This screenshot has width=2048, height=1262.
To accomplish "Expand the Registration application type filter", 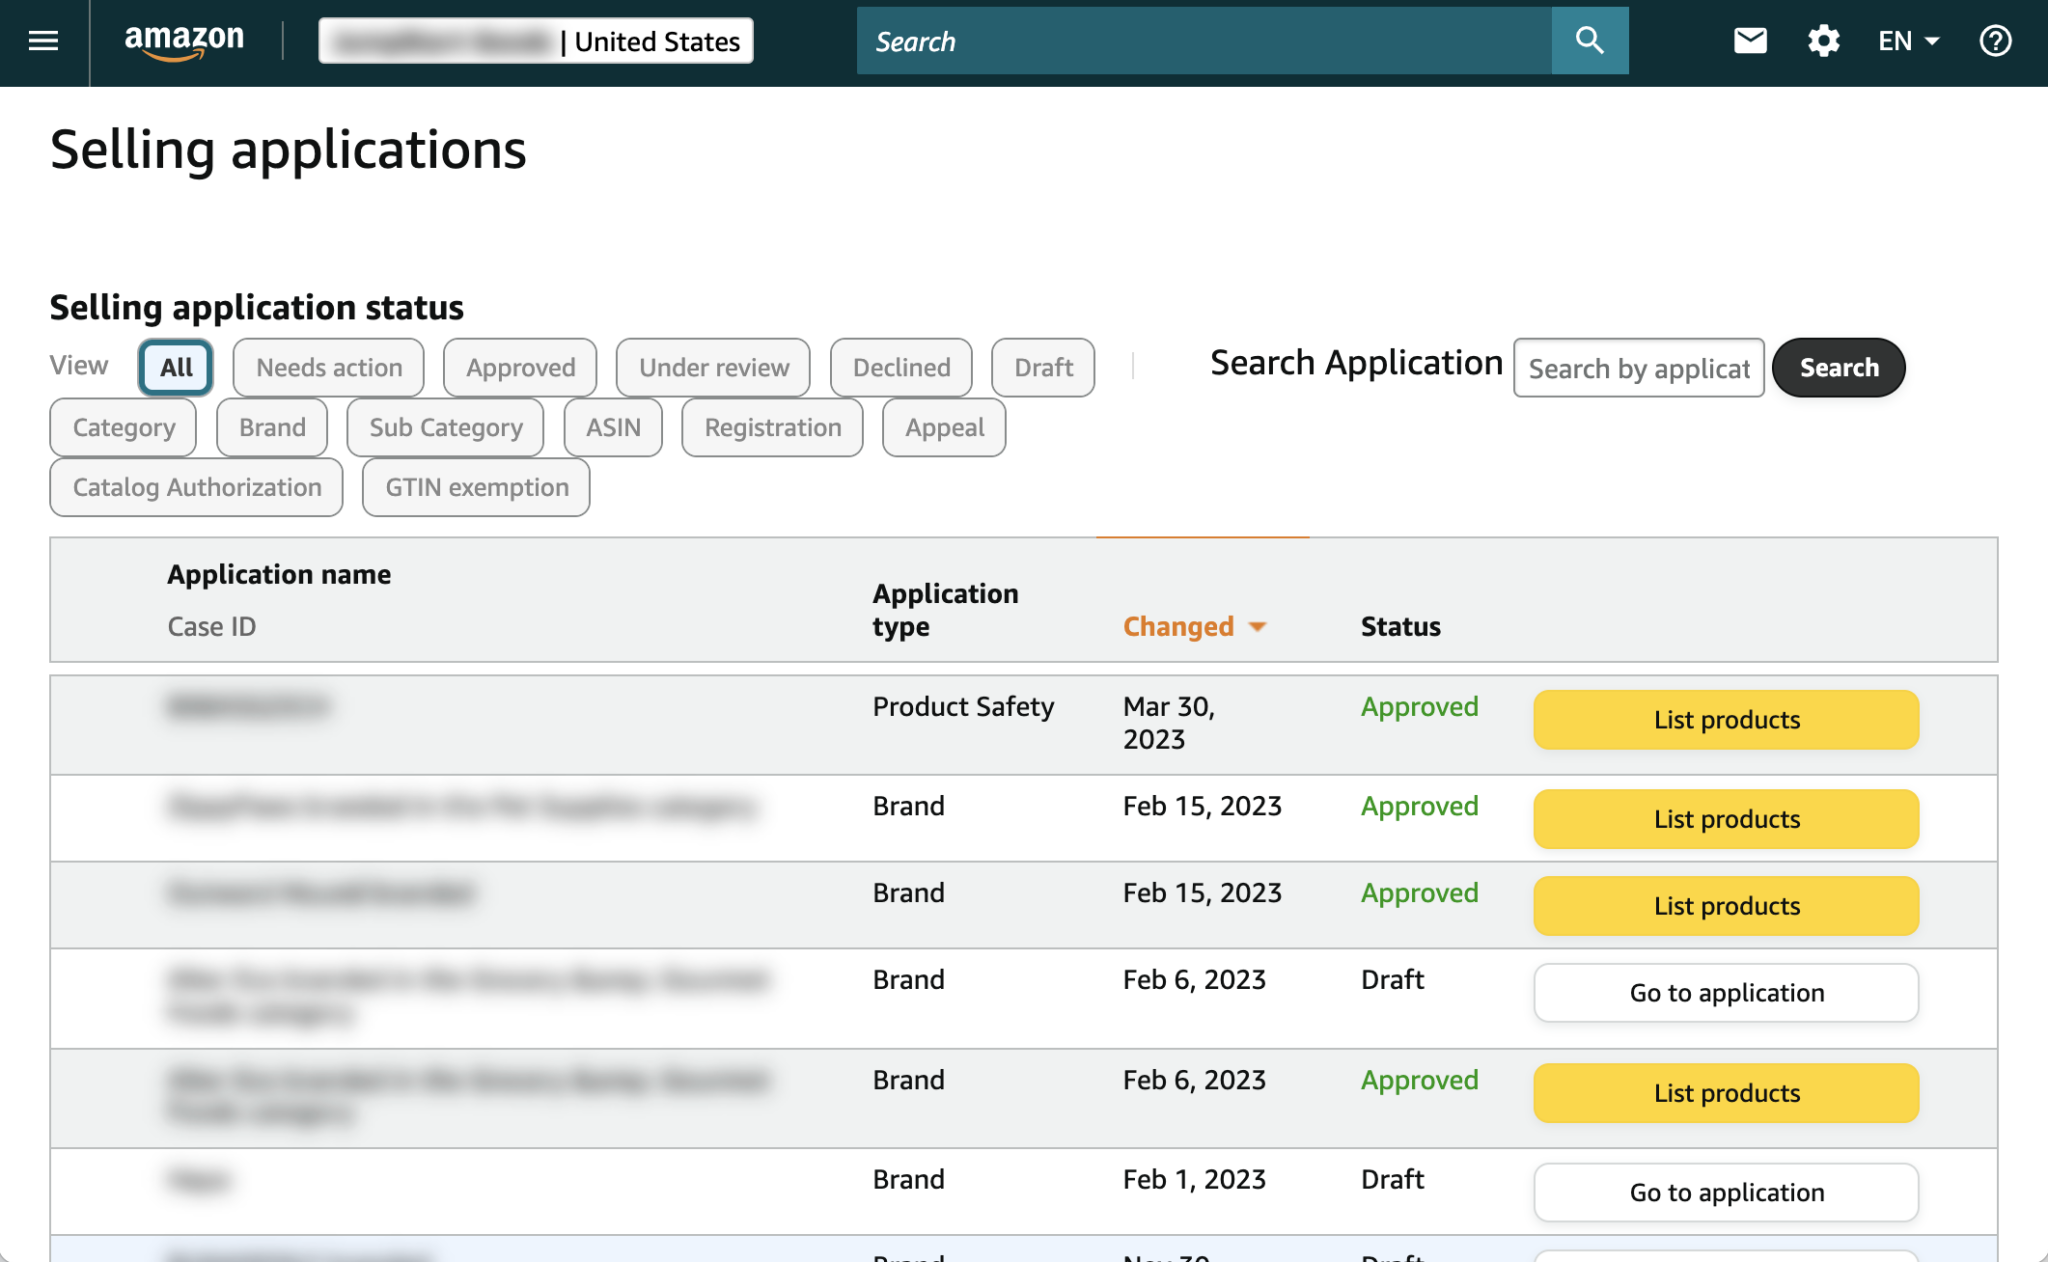I will pyautogui.click(x=772, y=427).
